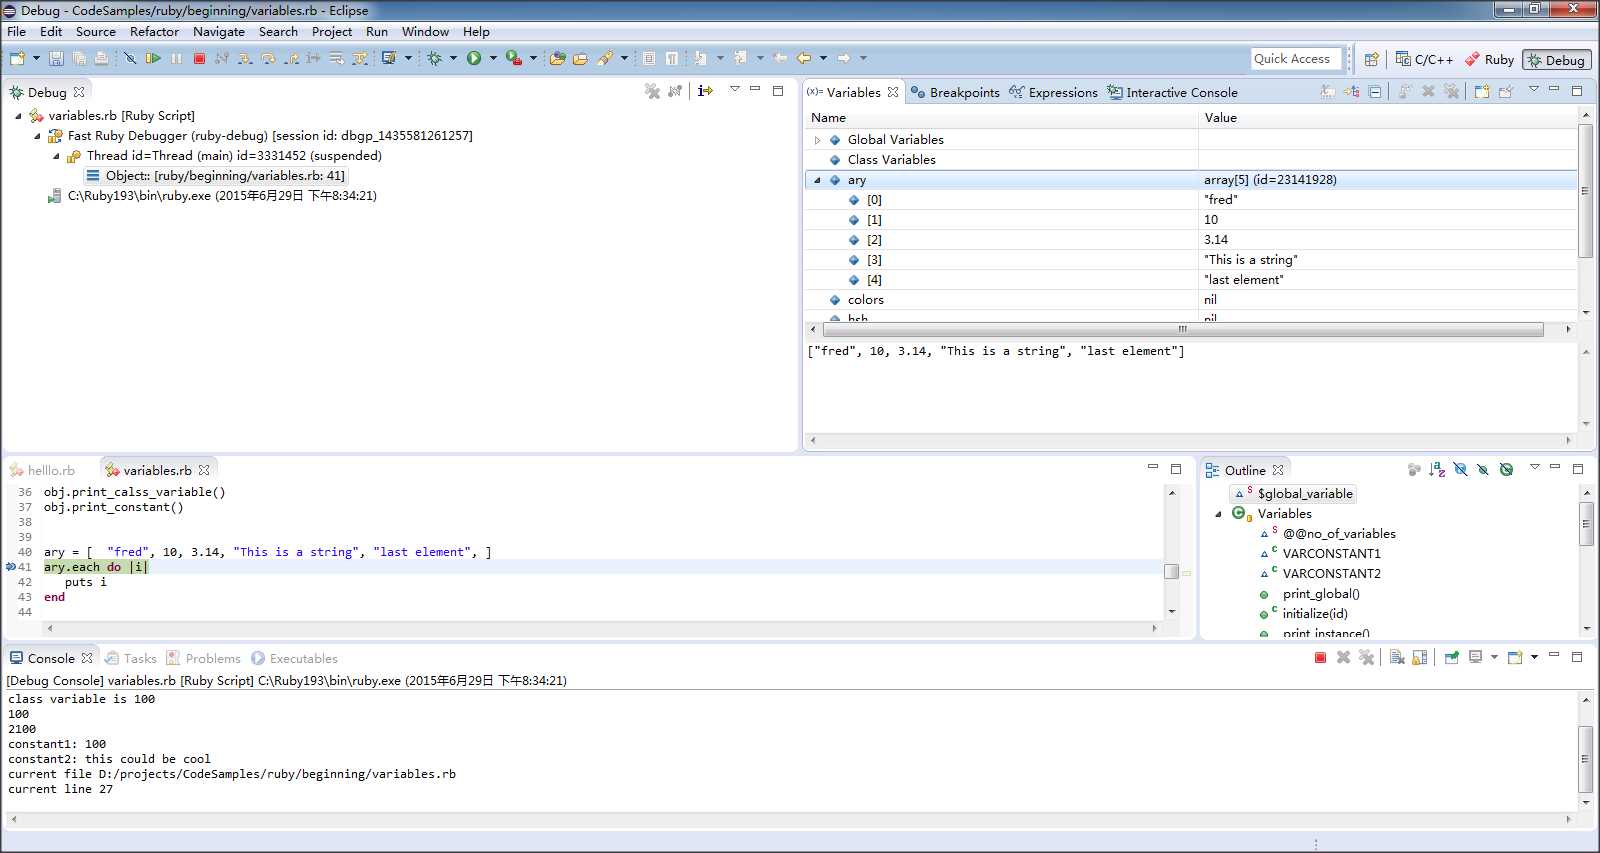1600x853 pixels.
Task: Click Display Selected Console icon
Action: coord(1475,657)
